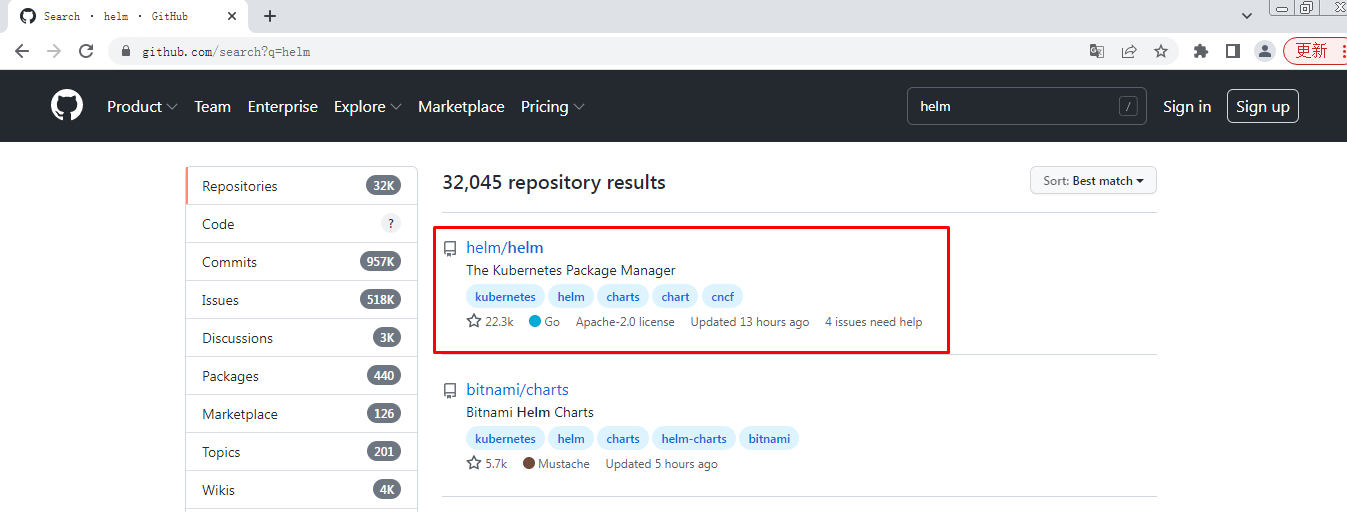Click the red 更新 update button

1315,51
